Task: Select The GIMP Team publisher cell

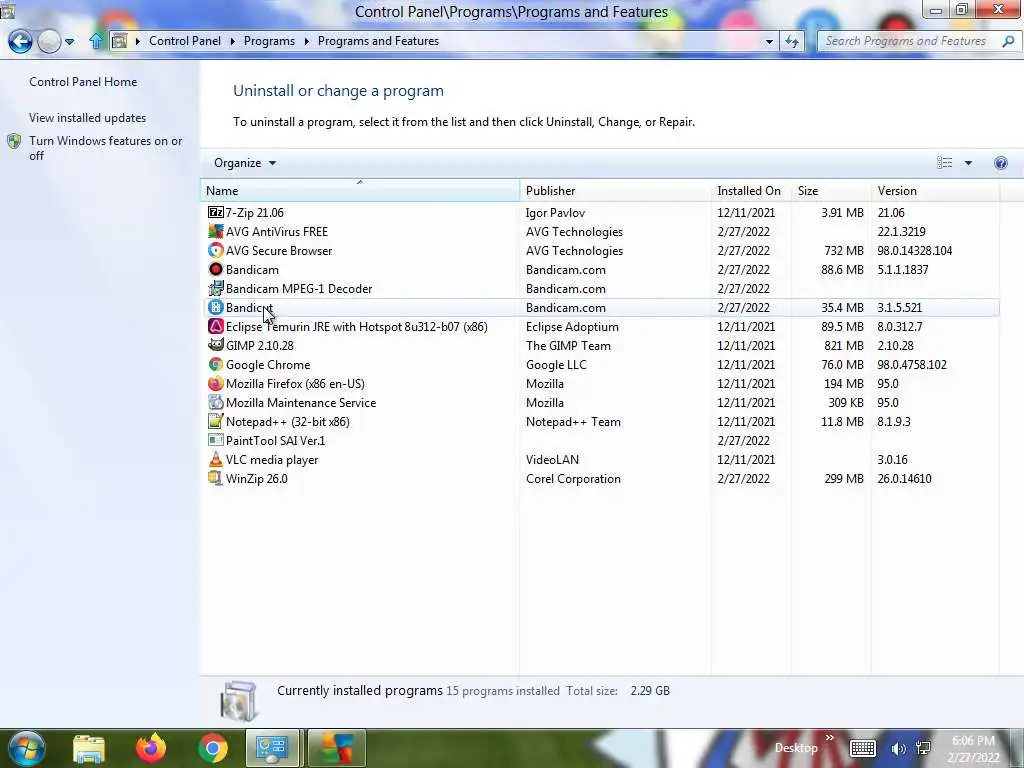Action: click(568, 345)
